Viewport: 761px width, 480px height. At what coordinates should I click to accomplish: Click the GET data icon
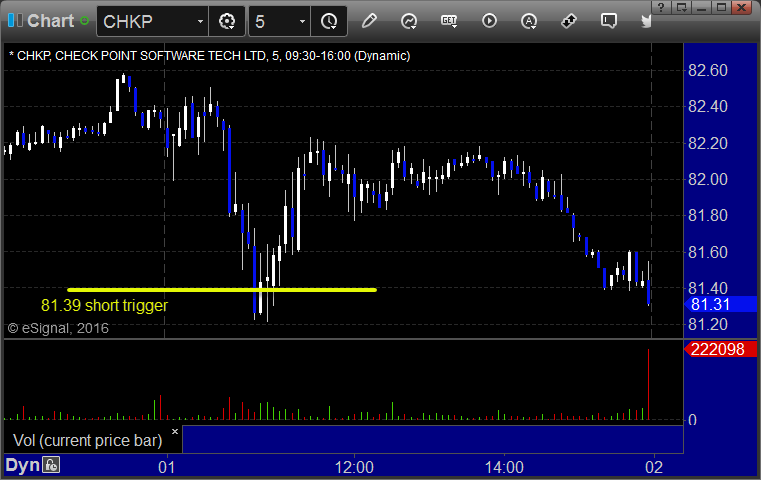(449, 21)
